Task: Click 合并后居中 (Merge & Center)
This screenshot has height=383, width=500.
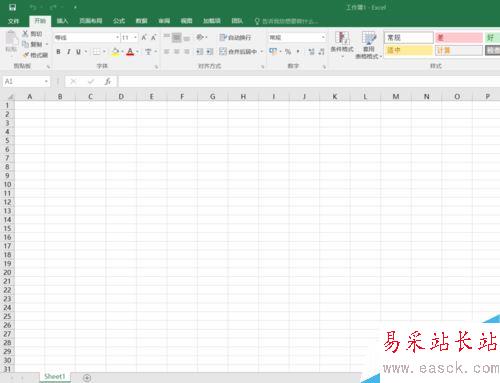Action: point(238,52)
